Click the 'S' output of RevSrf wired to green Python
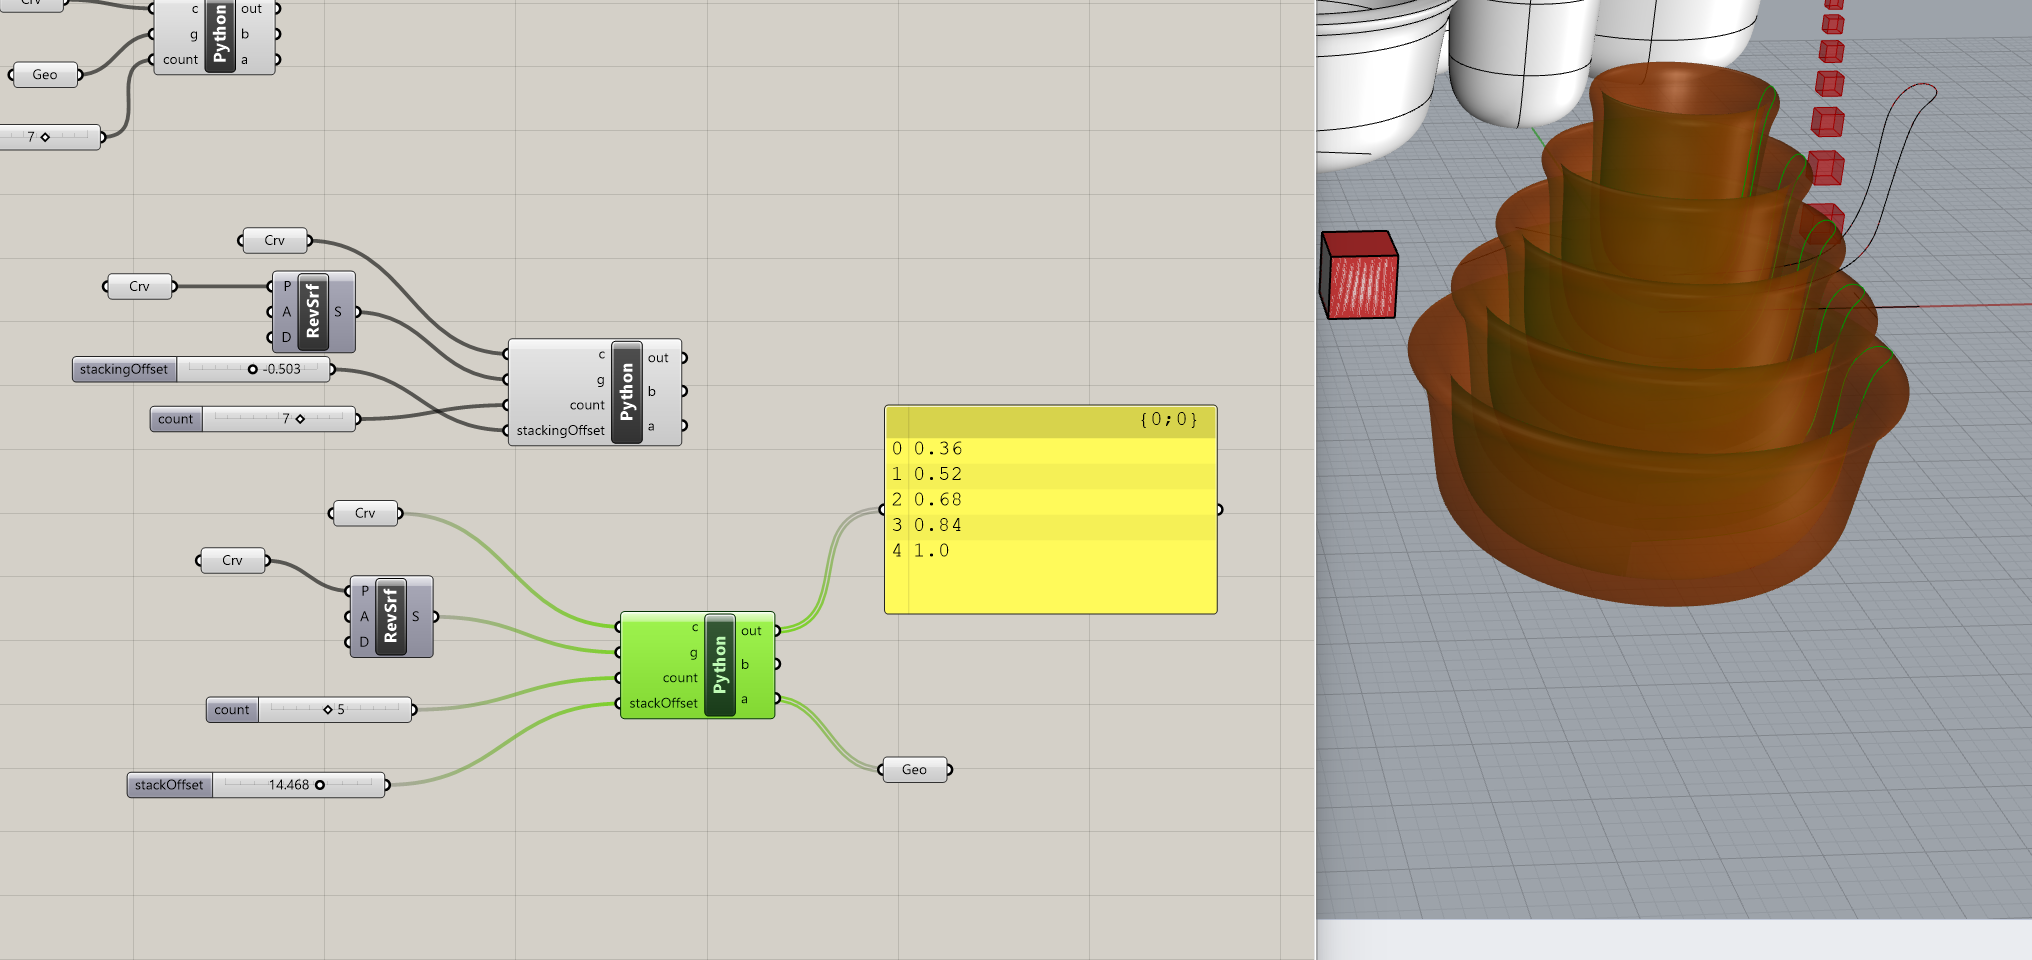2032x960 pixels. [x=416, y=616]
